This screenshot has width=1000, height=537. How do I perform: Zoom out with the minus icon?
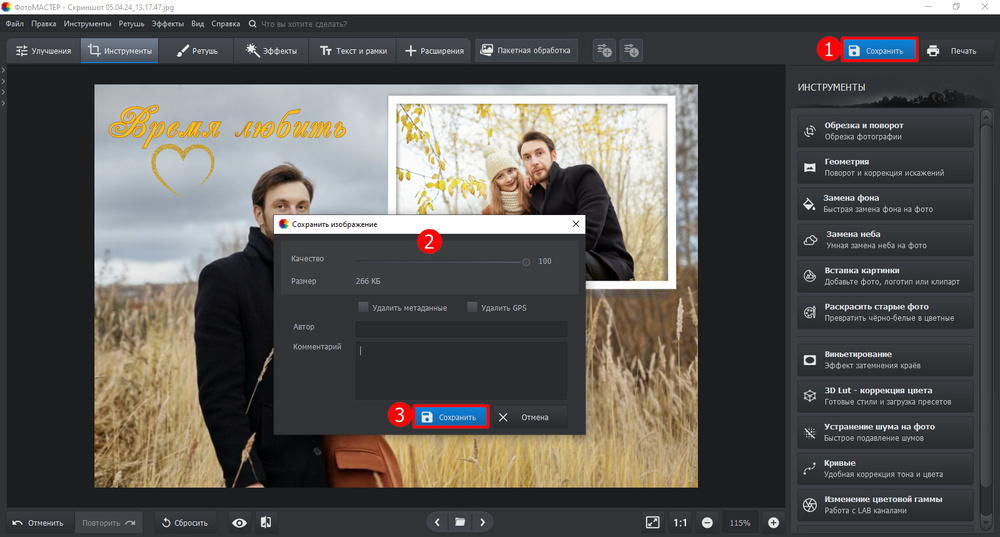coord(707,522)
